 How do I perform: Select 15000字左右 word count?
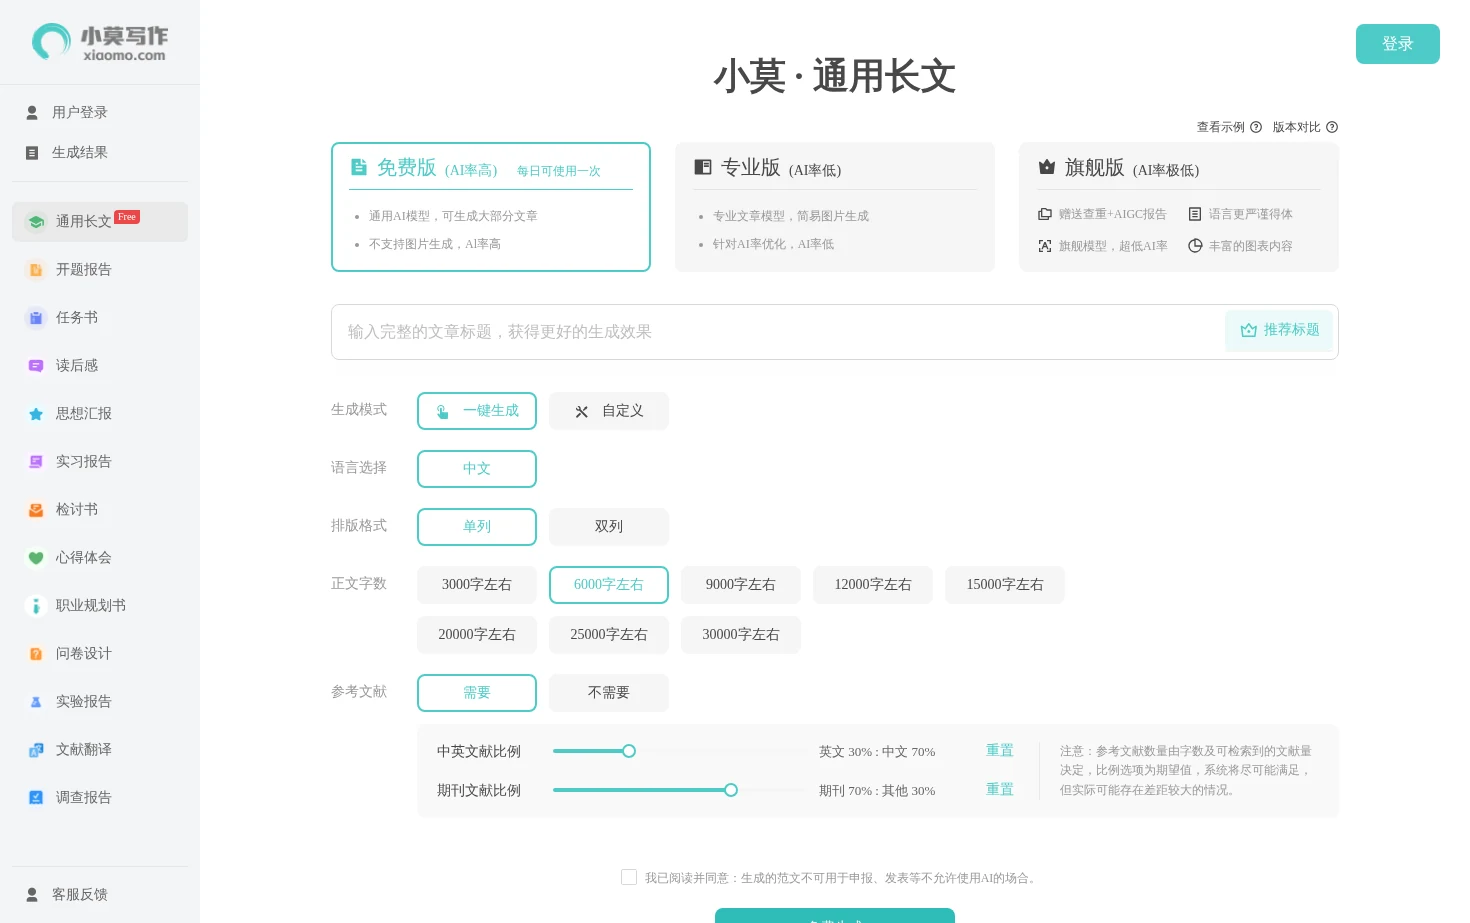point(1005,585)
